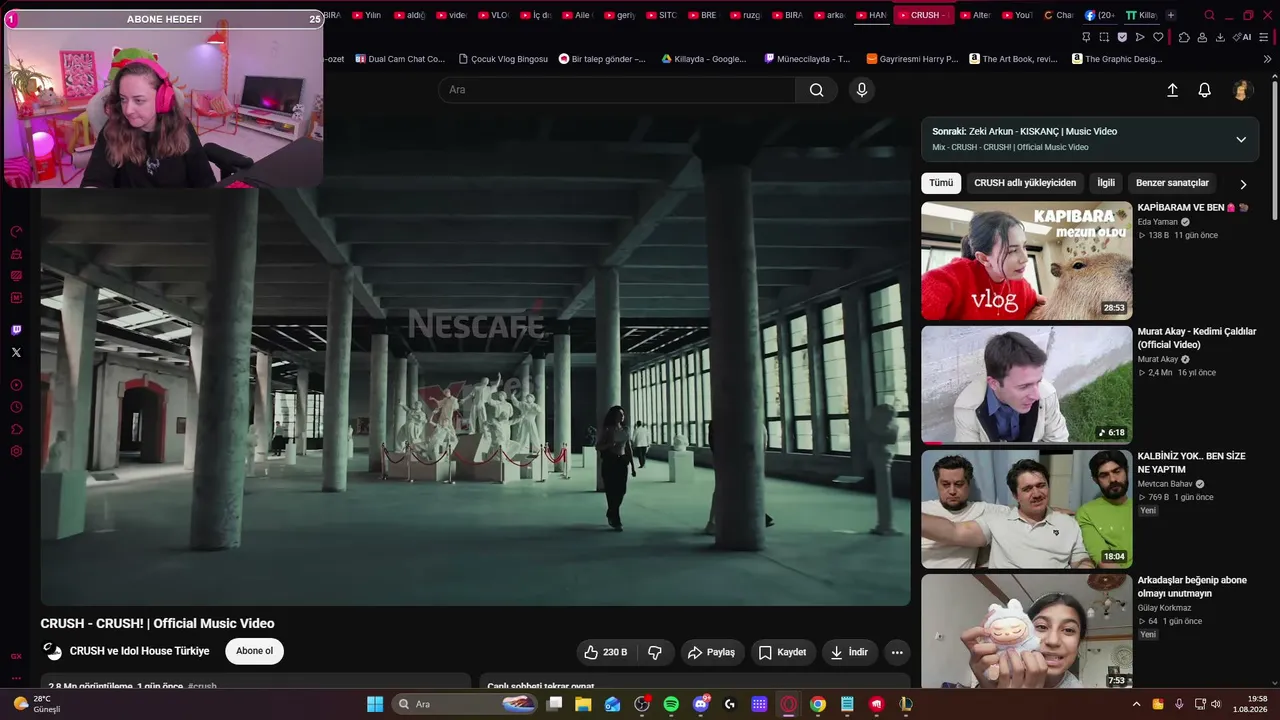Select the 'CRUSH adlı yükleyiciden' filter chip
Screen dimensions: 1280x720
coord(1025,183)
